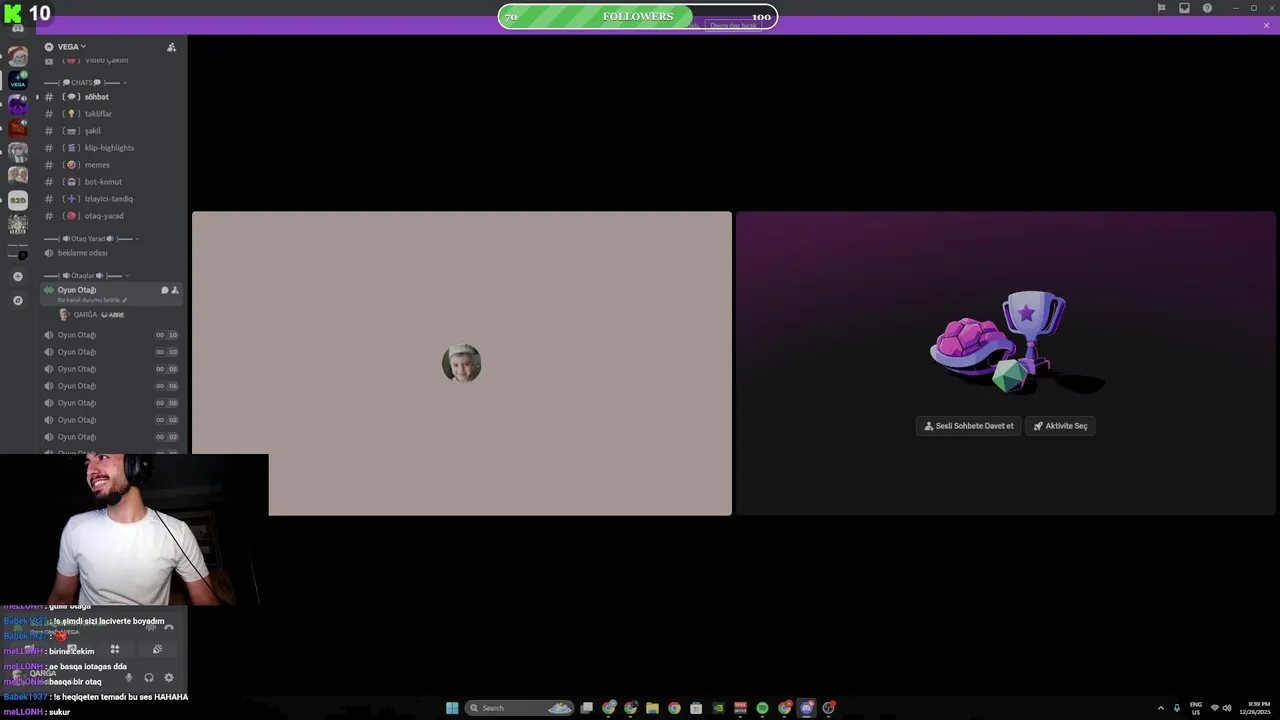Click the Add a Server plus icon
Screen dimensions: 1280x720
[x=18, y=276]
